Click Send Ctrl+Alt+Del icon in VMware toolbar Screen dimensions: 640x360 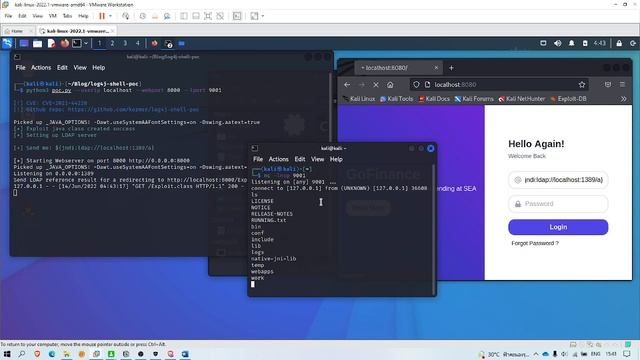(x=126, y=16)
